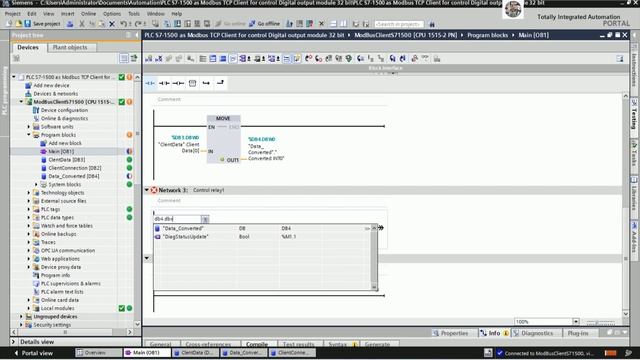Click the project tree vertical scrollbar
This screenshot has width=640, height=360.
[x=137, y=200]
